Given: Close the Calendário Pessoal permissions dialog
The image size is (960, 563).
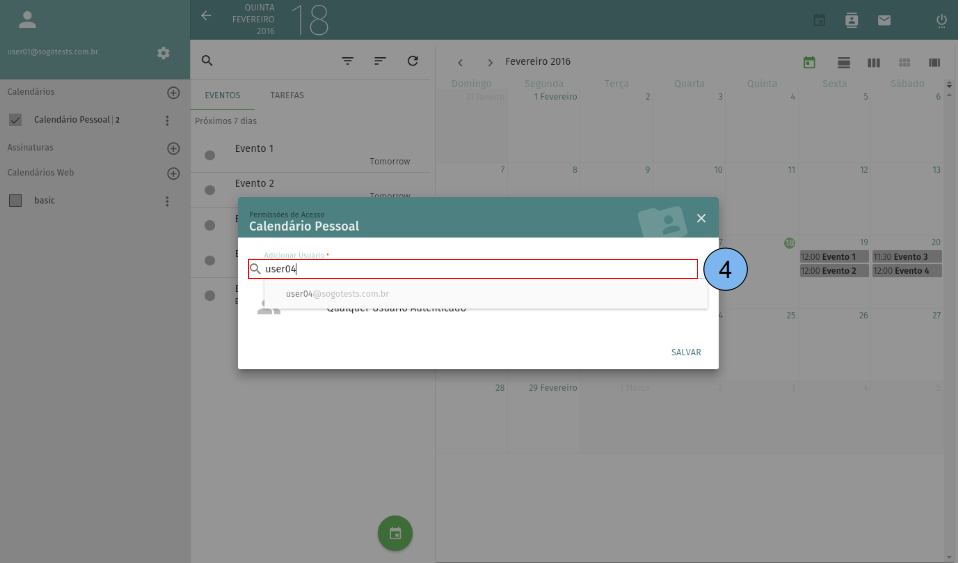Looking at the screenshot, I should (x=701, y=218).
